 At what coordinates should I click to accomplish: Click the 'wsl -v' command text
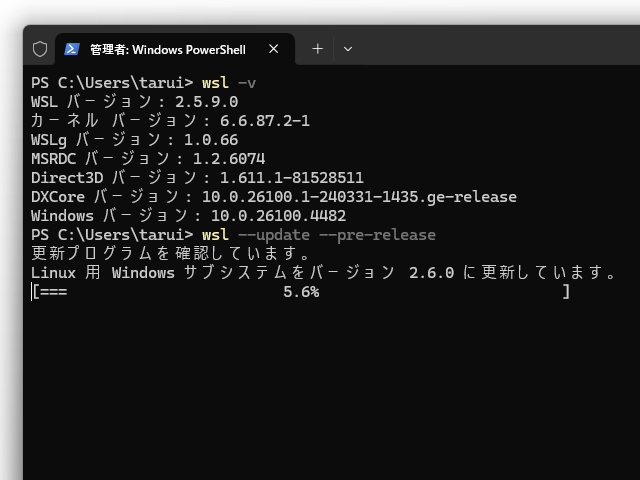click(x=229, y=83)
